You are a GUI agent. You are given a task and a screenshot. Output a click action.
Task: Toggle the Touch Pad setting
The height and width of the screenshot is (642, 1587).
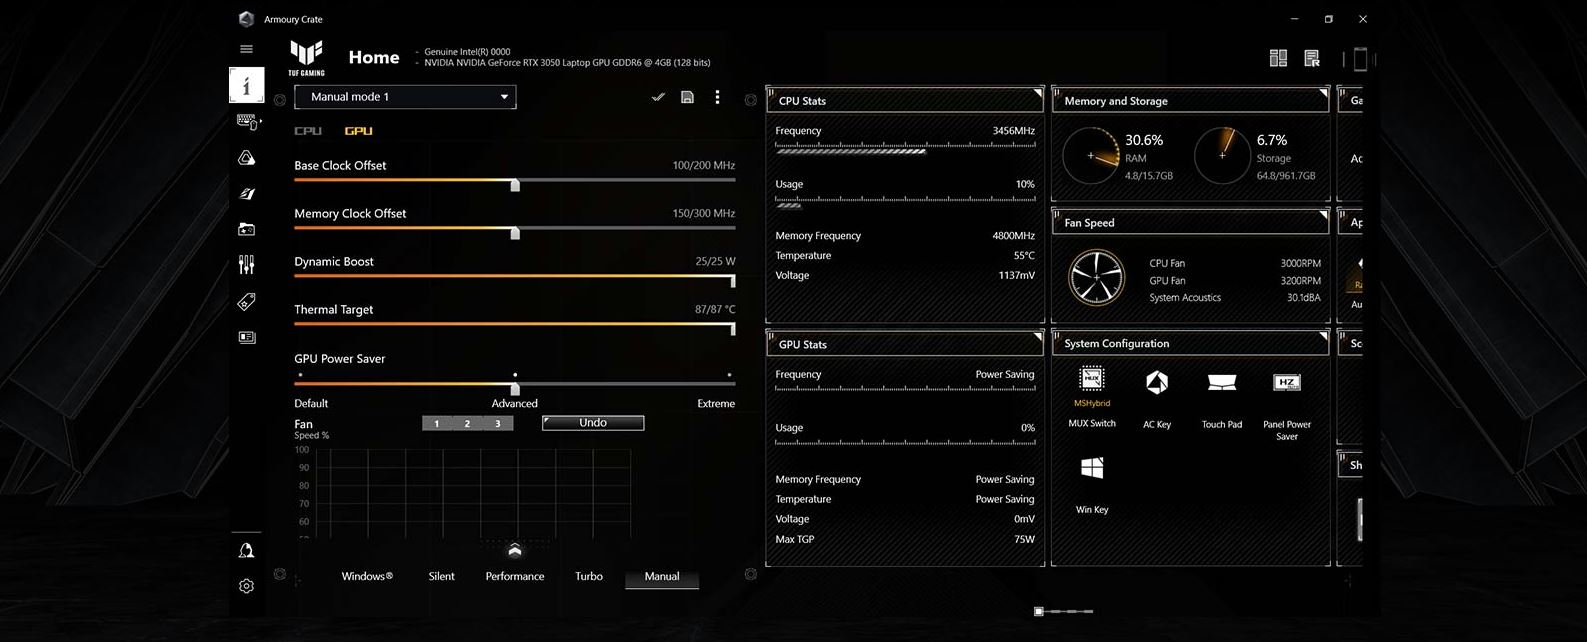tap(1221, 383)
